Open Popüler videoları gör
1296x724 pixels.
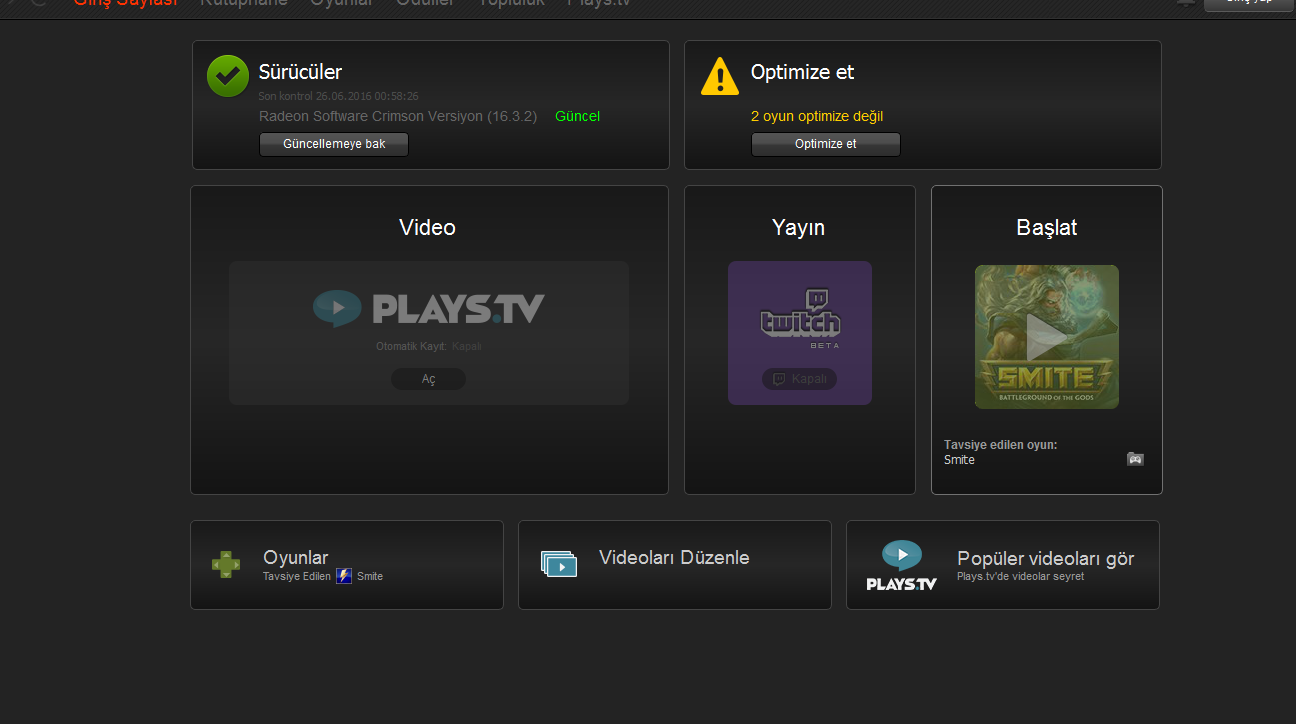[x=1046, y=558]
